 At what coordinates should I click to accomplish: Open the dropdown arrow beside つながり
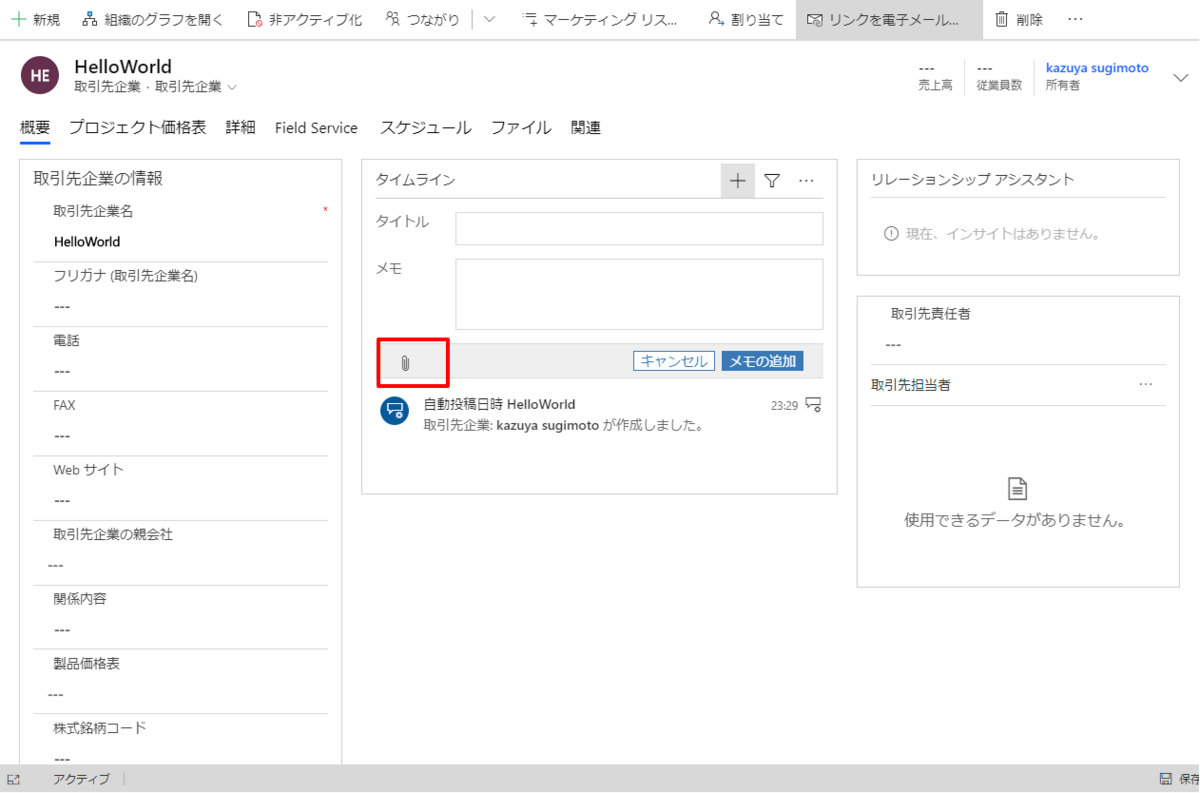(489, 20)
